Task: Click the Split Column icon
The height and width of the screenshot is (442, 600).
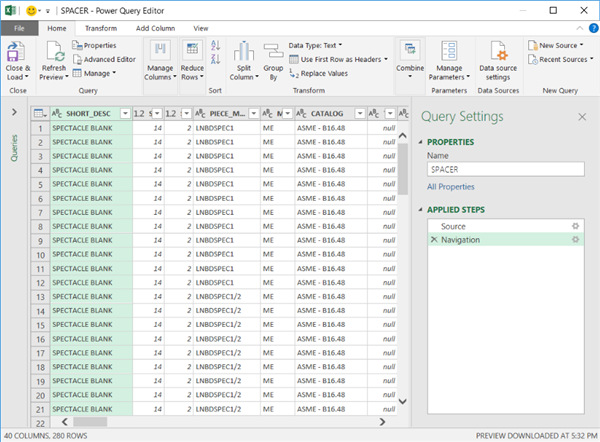Action: click(244, 51)
